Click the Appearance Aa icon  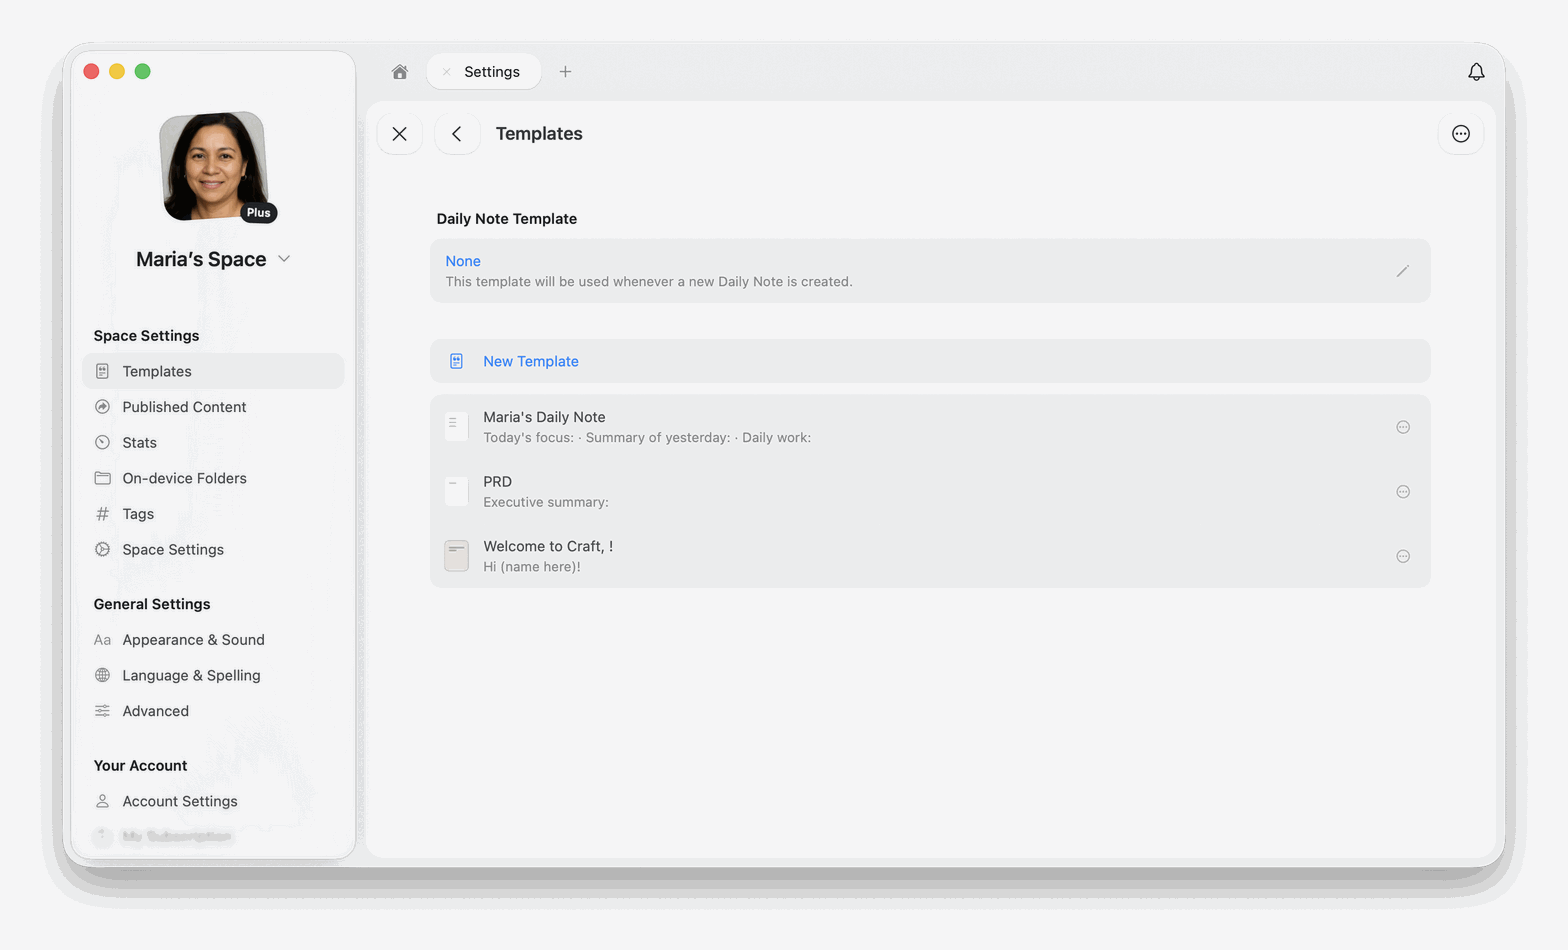(102, 640)
